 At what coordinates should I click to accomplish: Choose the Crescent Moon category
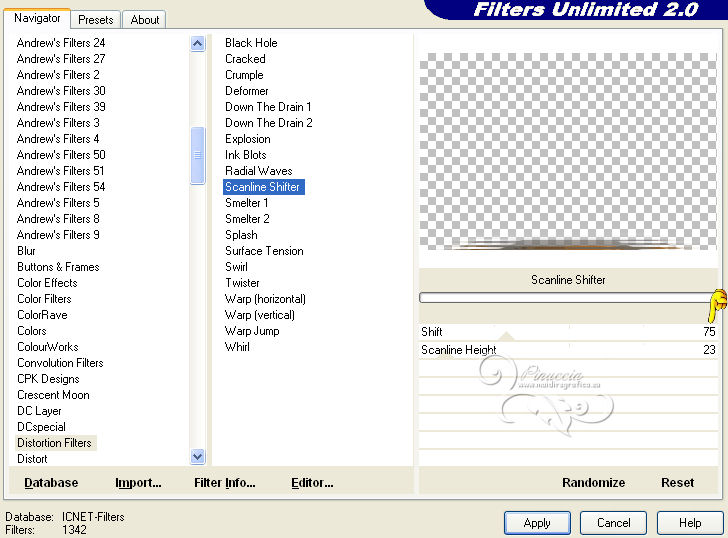[x=53, y=395]
